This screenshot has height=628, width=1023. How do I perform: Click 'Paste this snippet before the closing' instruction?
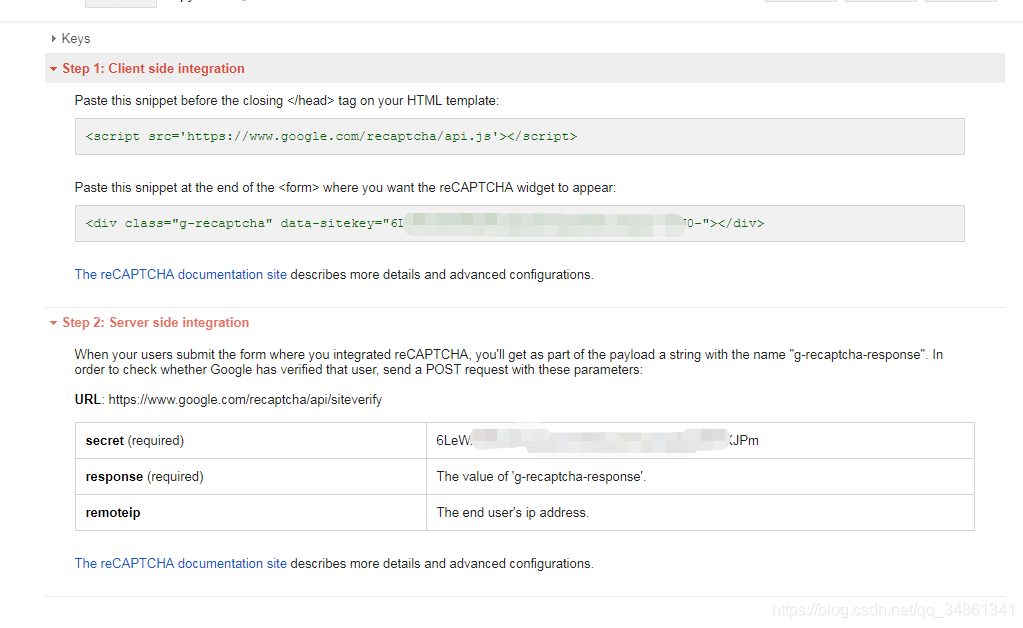pos(286,100)
